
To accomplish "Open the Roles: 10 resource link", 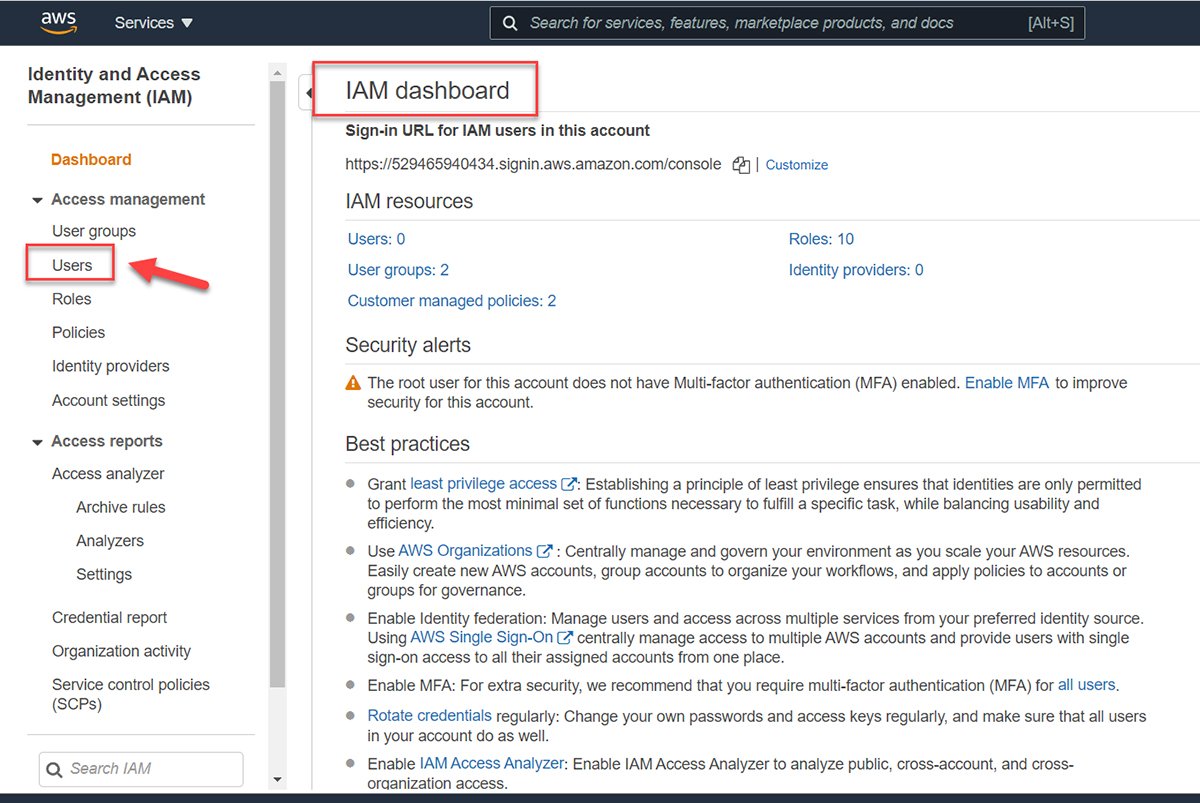I will tap(820, 238).
